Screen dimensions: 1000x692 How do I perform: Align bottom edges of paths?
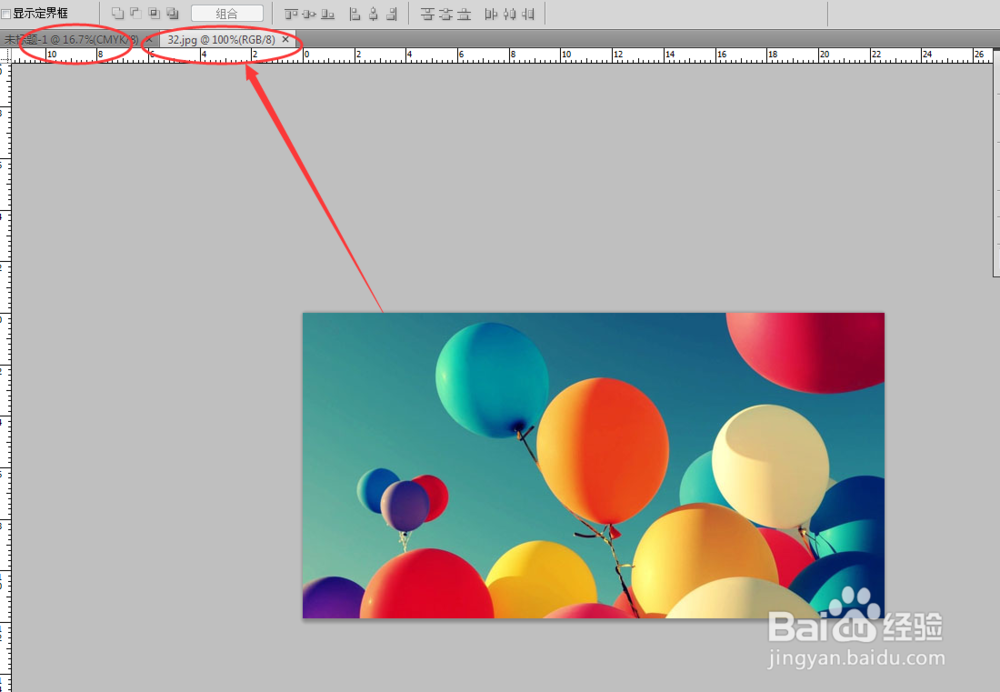[x=328, y=13]
